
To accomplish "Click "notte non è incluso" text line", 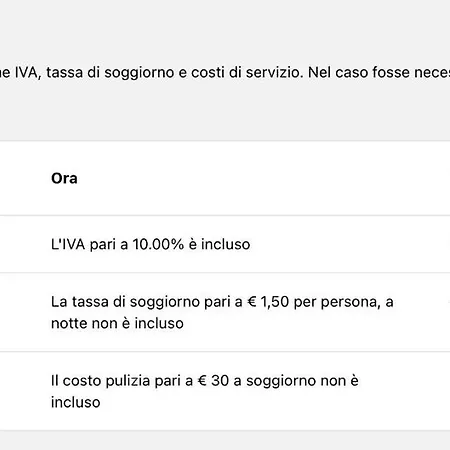I will point(117,323).
